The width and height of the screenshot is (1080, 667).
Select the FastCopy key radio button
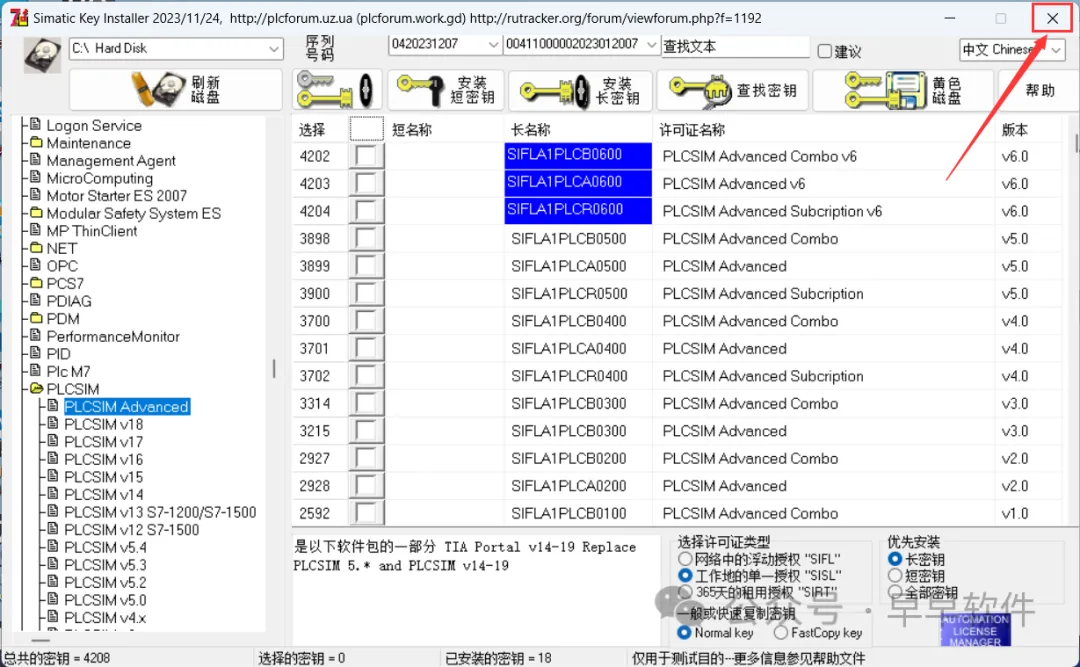pyautogui.click(x=780, y=633)
